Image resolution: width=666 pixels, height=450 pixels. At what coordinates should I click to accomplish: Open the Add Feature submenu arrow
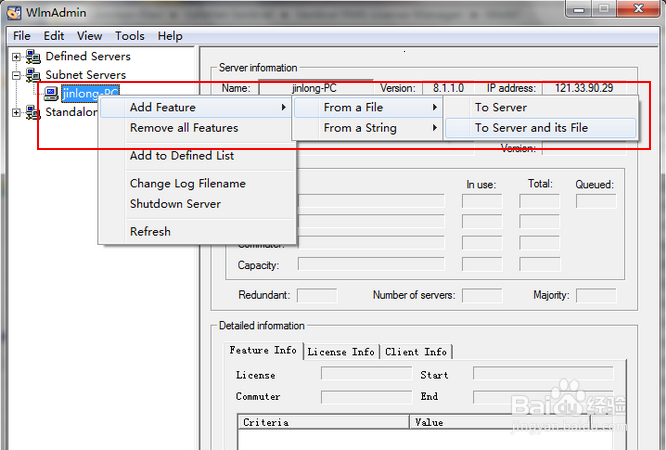[x=284, y=108]
